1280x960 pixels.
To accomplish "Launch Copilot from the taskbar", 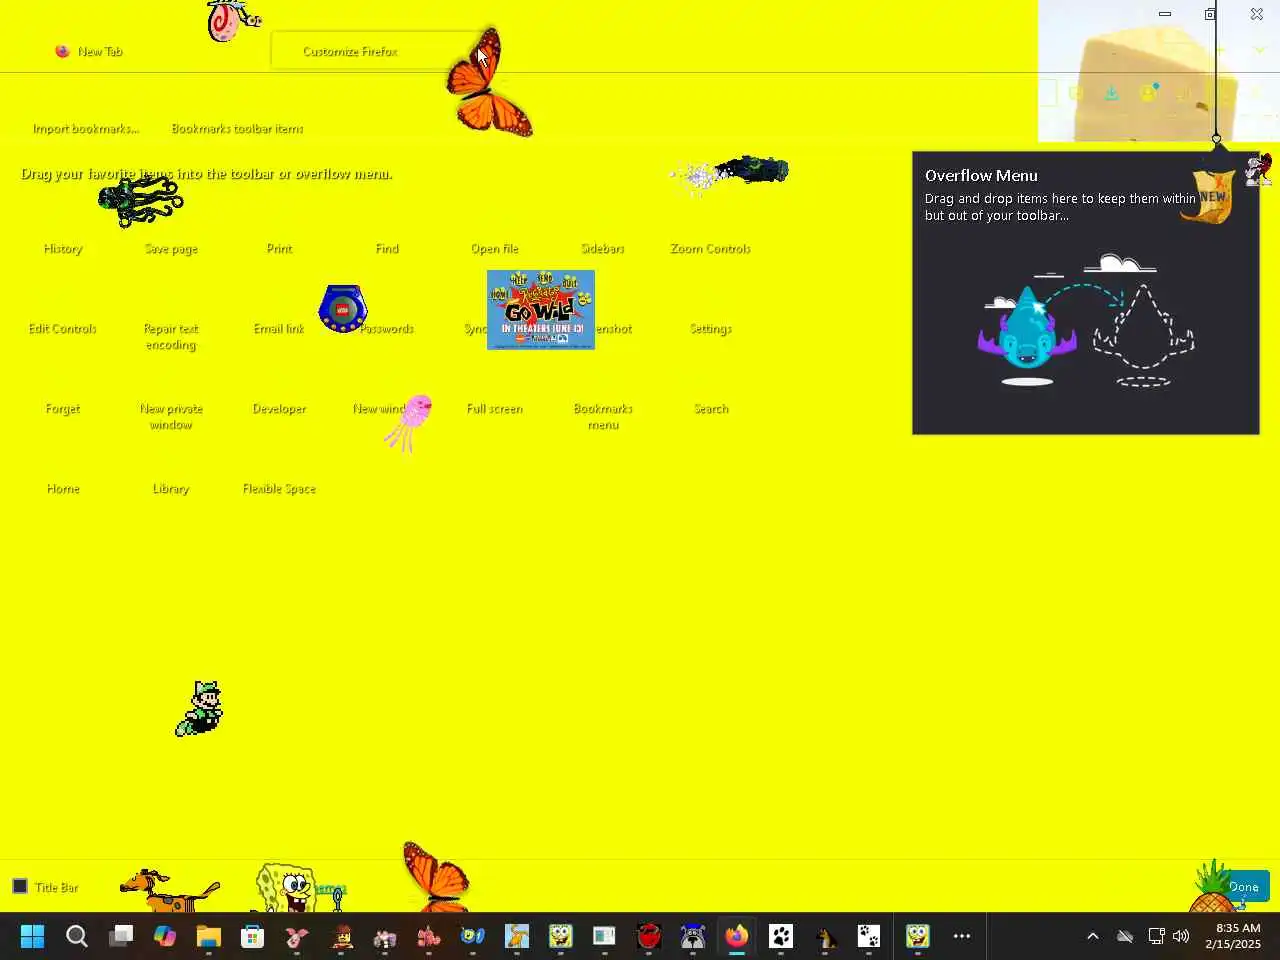I will pos(165,936).
